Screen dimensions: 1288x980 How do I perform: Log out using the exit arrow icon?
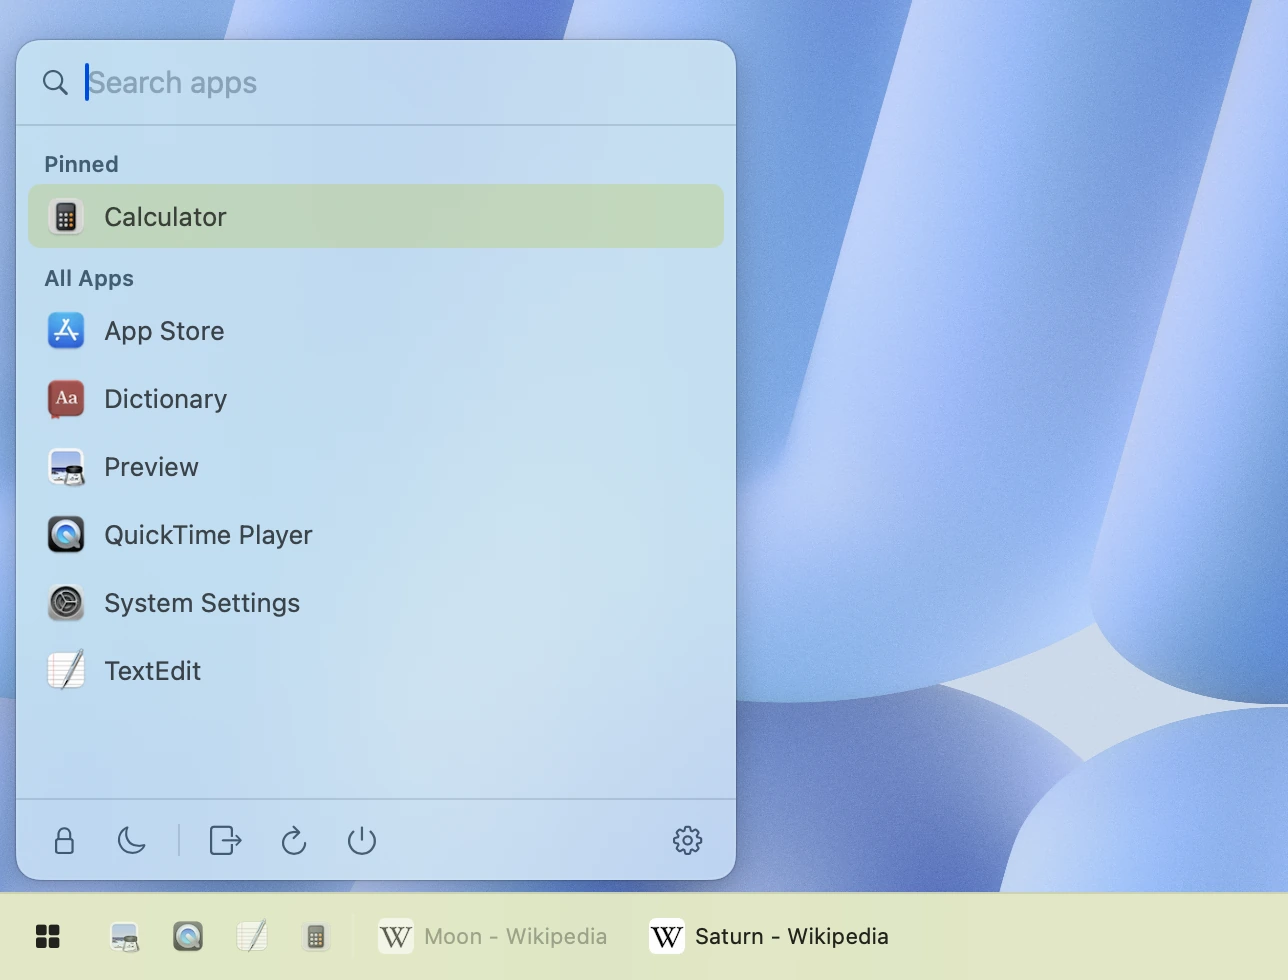226,840
